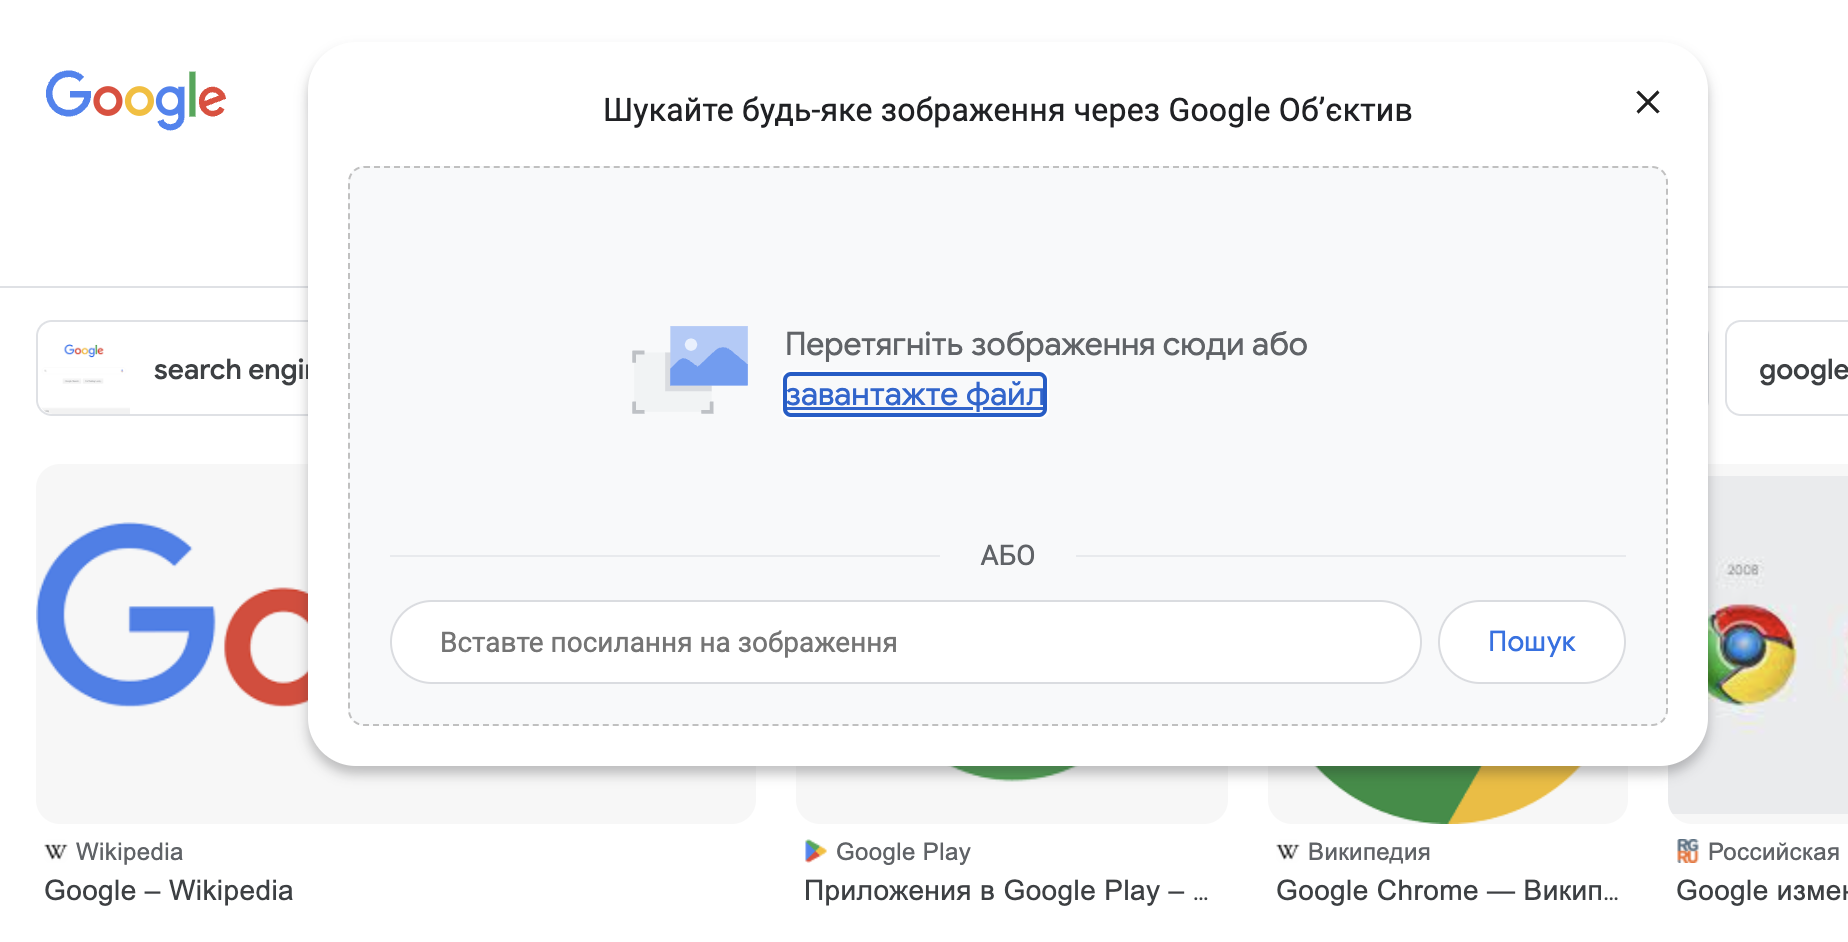The width and height of the screenshot is (1848, 942).
Task: Click the Российская газета source icon
Action: [x=1687, y=851]
